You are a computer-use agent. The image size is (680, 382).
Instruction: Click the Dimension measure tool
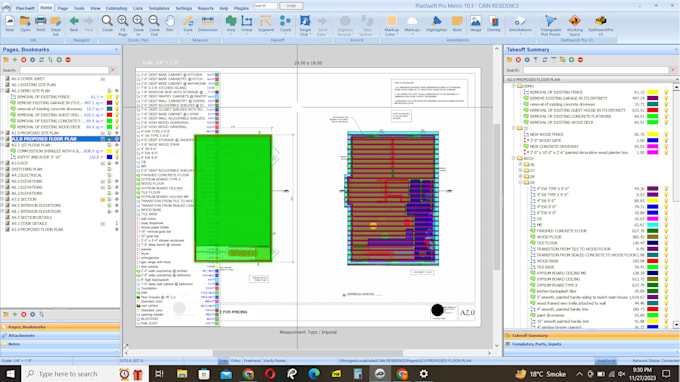[208, 23]
